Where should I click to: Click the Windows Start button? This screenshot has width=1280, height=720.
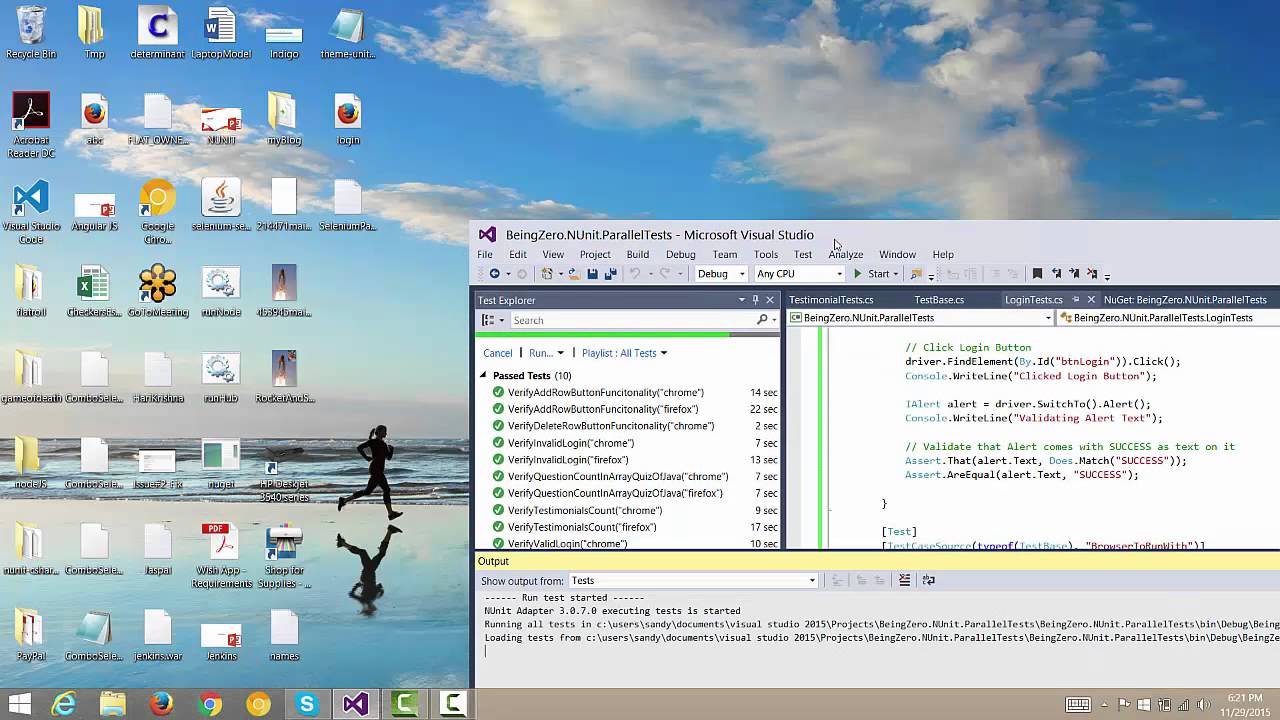coord(19,704)
